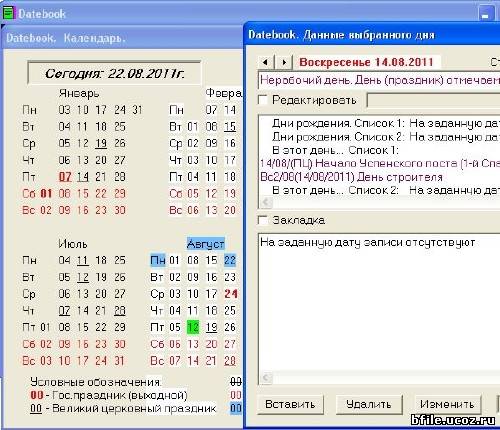
Task: Go to previous day with left arrow
Action: 265,62
